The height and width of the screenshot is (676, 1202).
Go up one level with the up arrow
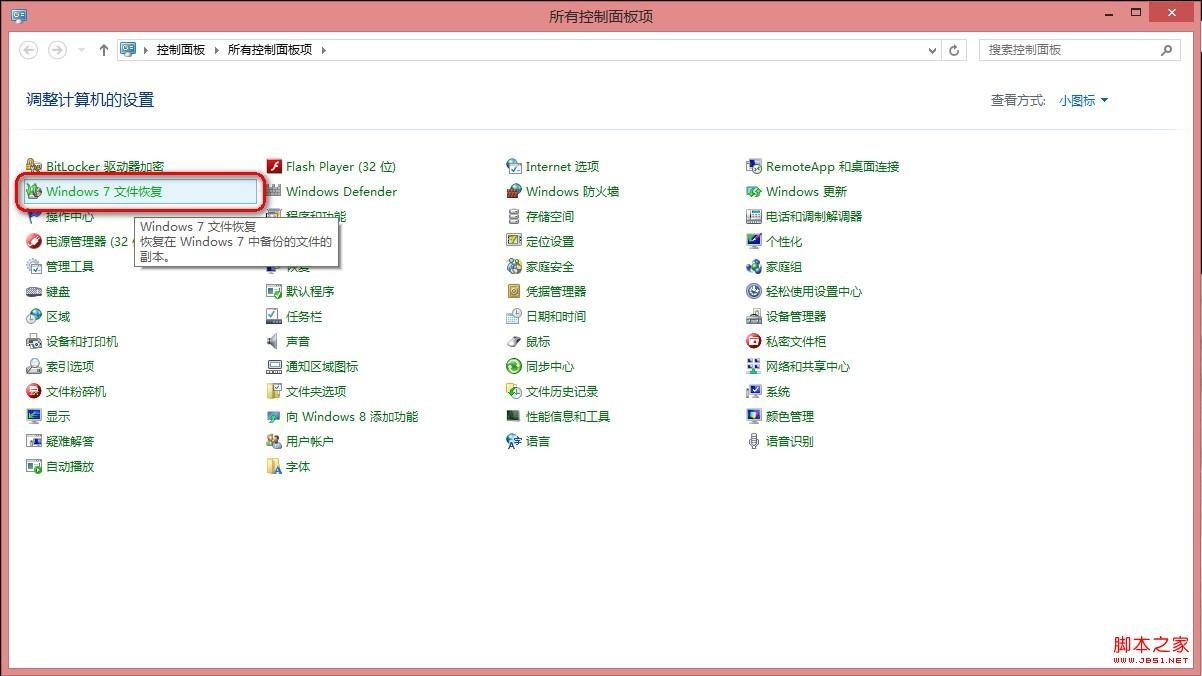point(103,50)
